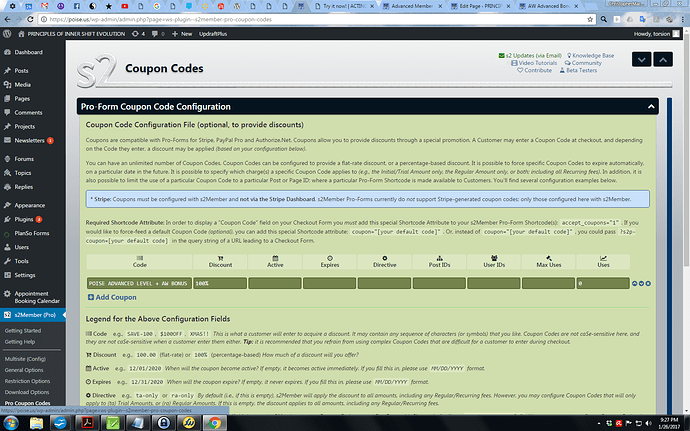This screenshot has width=690, height=431.
Task: Click the Beta Testers link
Action: tap(578, 70)
